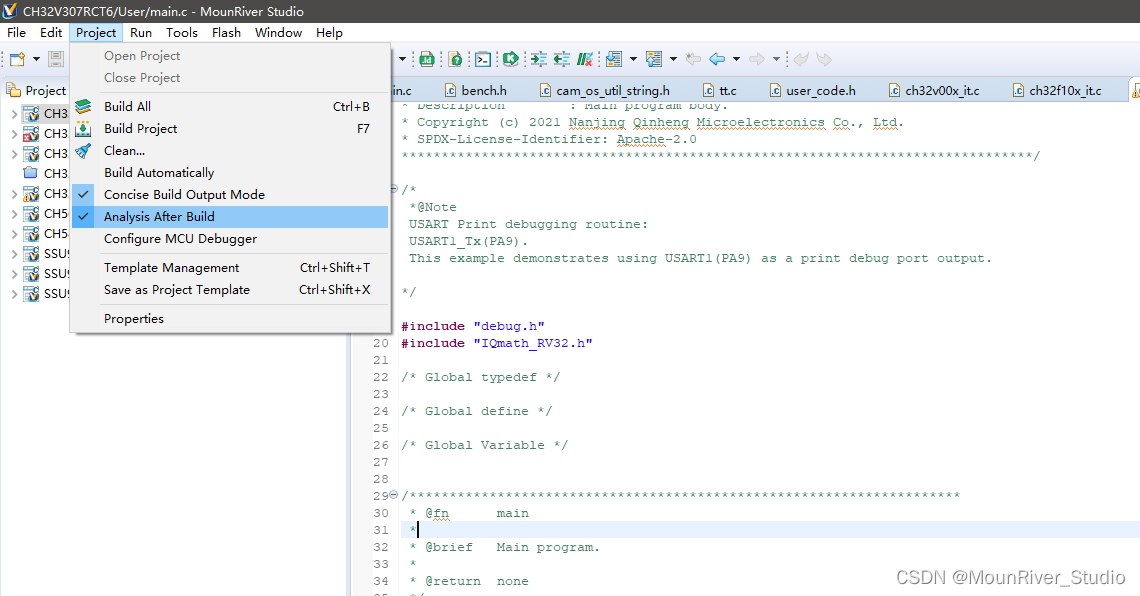This screenshot has width=1140, height=596.
Task: Click the bench.h tab file icon
Action: pyautogui.click(x=450, y=90)
